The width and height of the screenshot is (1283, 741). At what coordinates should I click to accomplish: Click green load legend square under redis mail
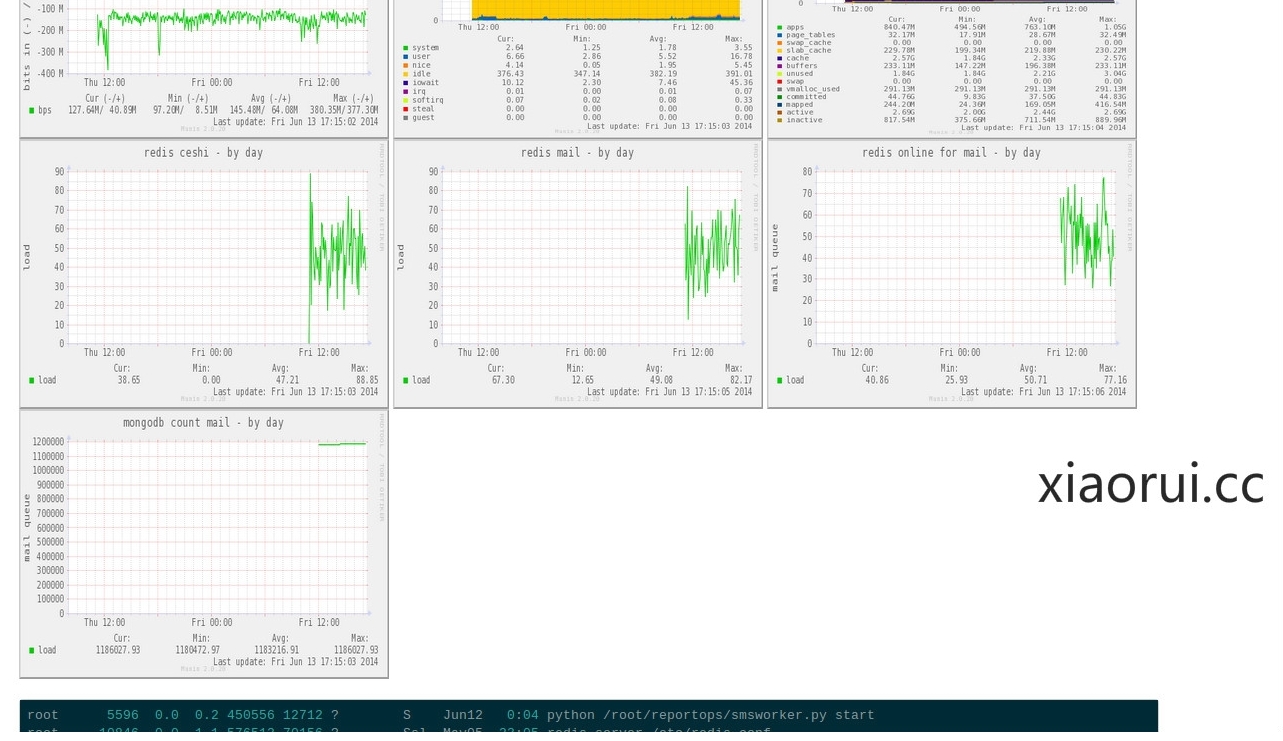pyautogui.click(x=406, y=381)
